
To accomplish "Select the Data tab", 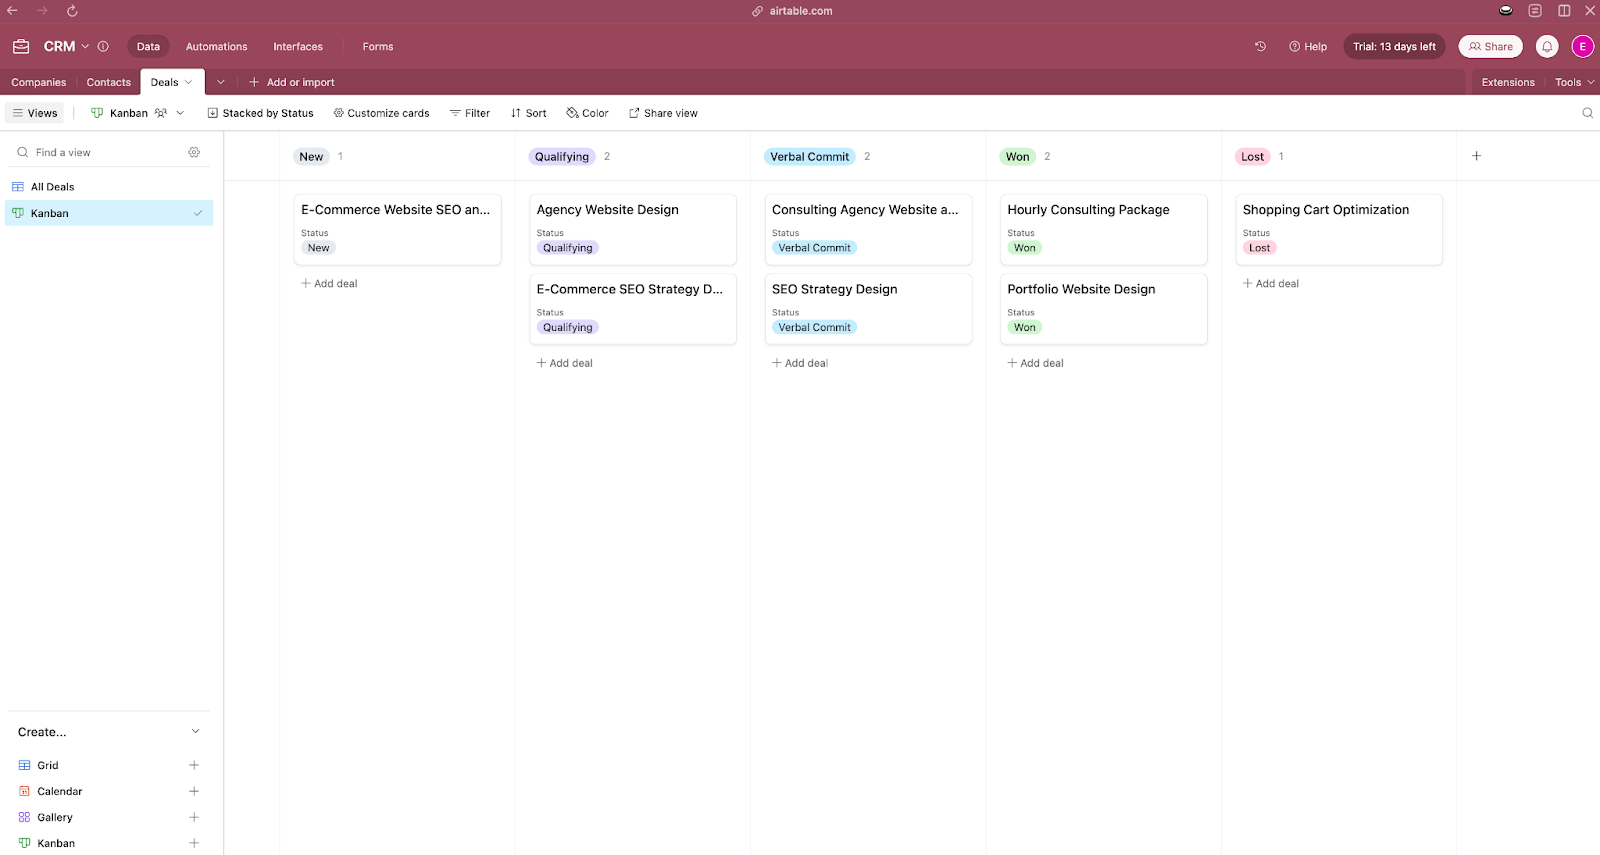I will (x=148, y=46).
